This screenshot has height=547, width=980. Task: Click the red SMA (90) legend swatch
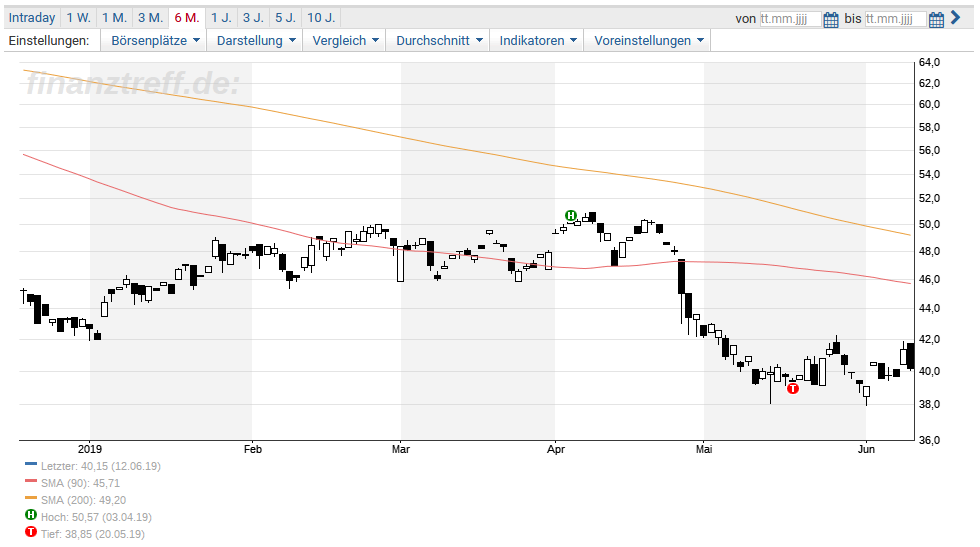pos(31,481)
